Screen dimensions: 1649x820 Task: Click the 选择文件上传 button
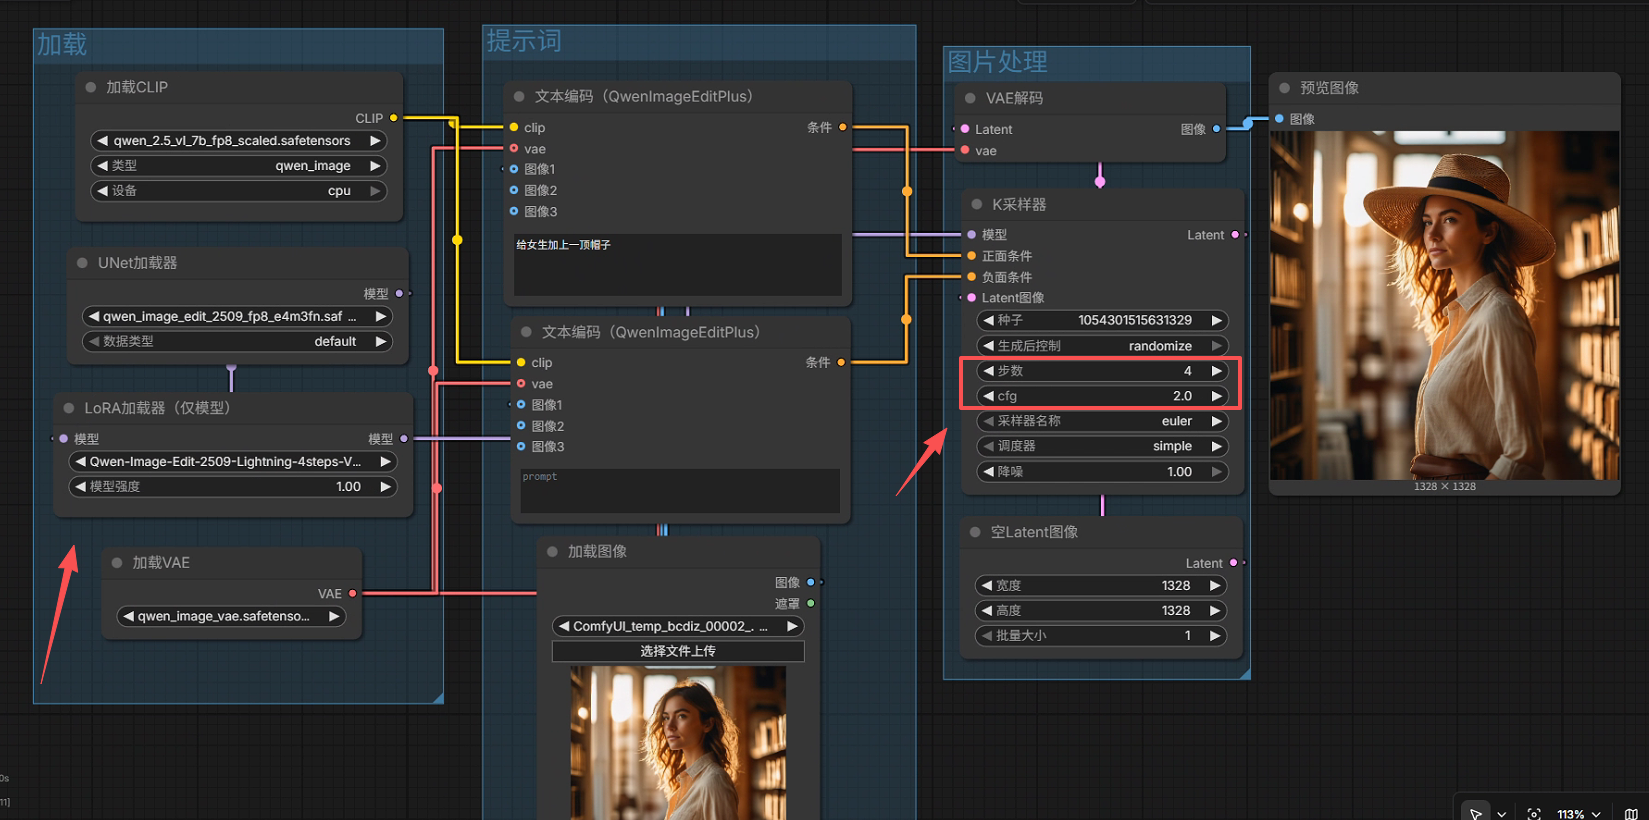point(678,651)
